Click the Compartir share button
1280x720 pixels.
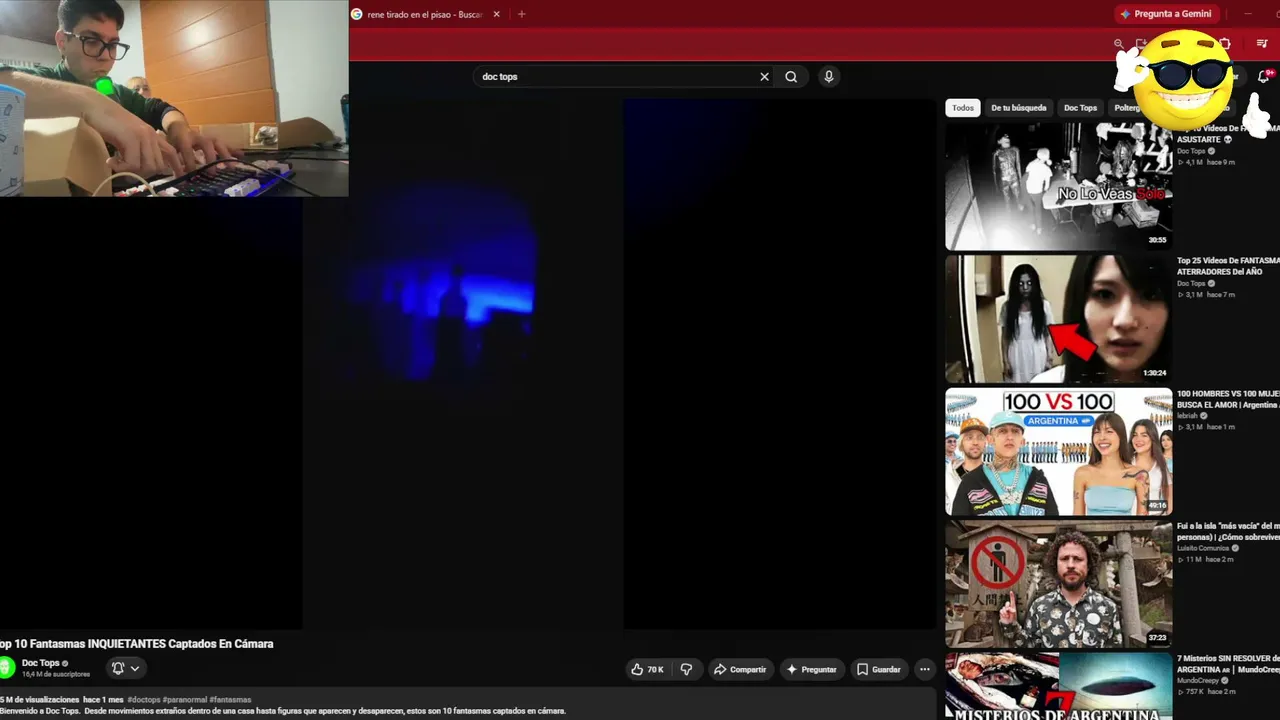click(x=739, y=669)
